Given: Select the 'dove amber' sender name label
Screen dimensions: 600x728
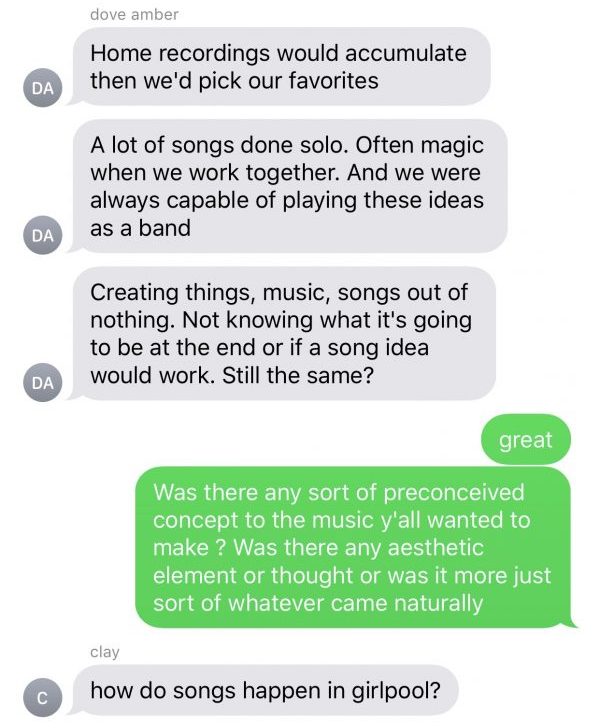Looking at the screenshot, I should click(134, 14).
